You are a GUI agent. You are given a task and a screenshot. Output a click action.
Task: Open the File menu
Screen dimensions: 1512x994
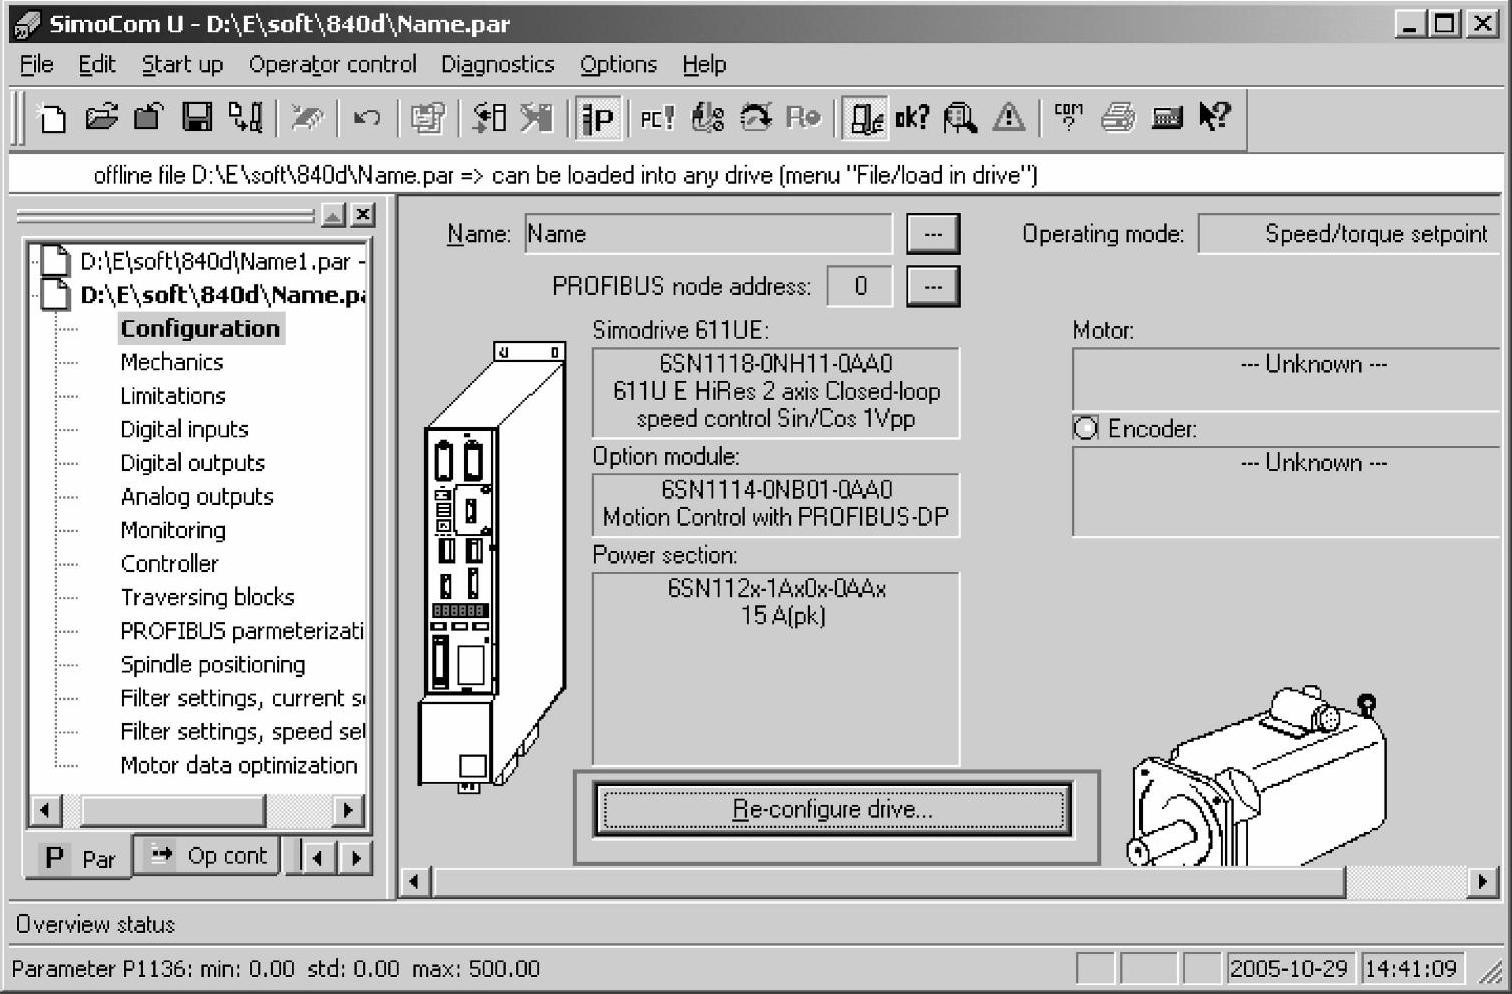tap(37, 64)
